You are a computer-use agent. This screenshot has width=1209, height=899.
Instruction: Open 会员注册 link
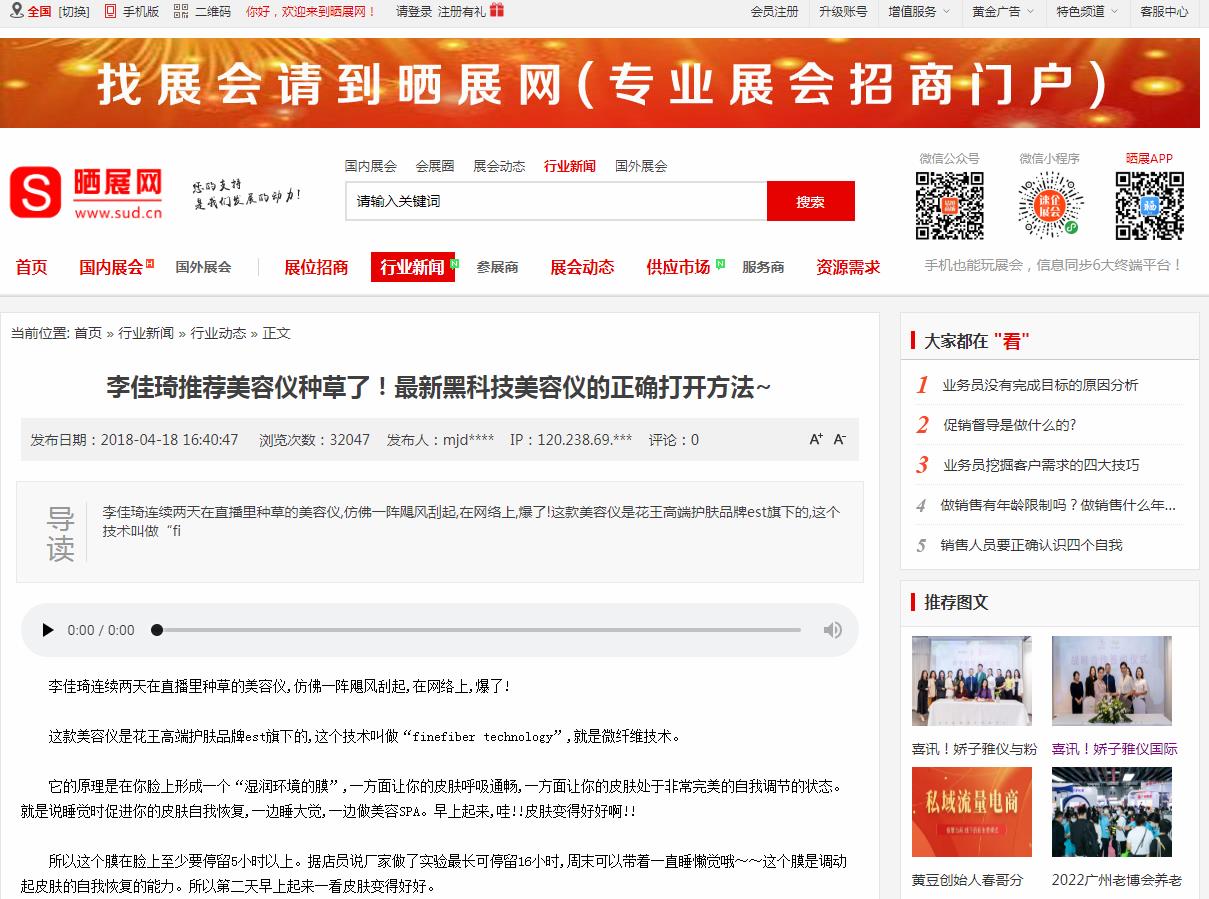[x=775, y=11]
